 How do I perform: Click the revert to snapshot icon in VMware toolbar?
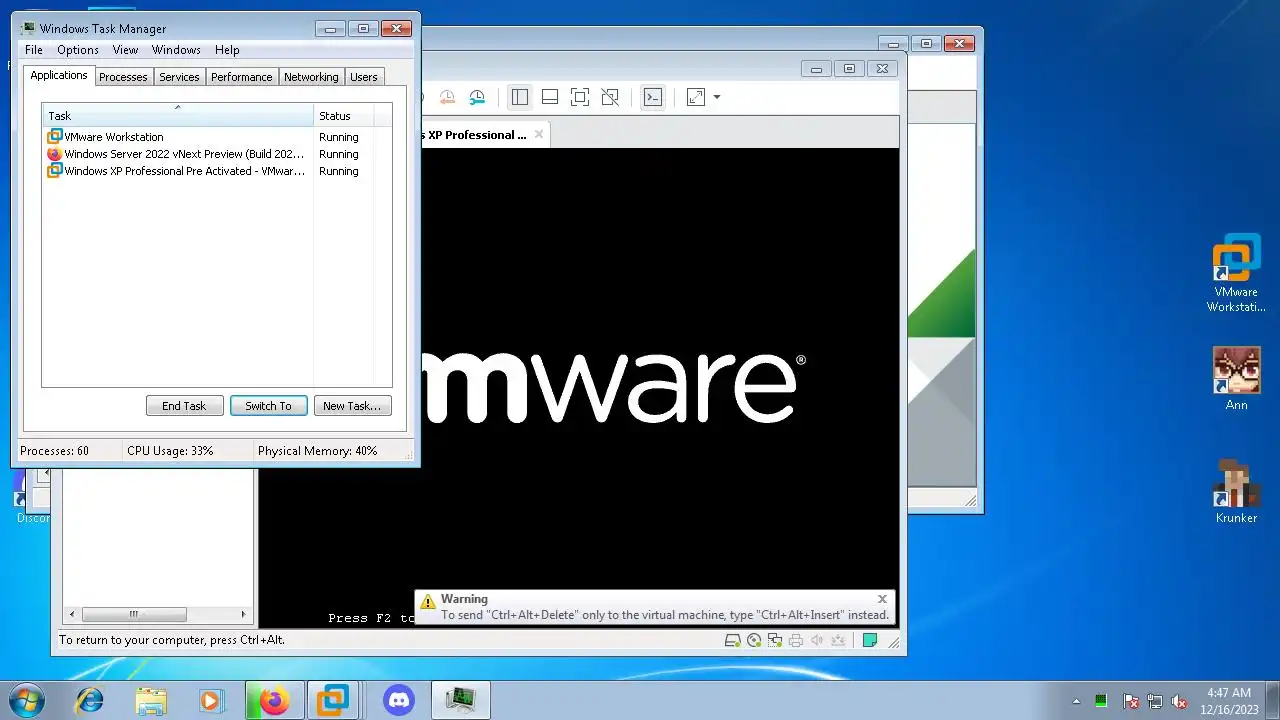[447, 97]
